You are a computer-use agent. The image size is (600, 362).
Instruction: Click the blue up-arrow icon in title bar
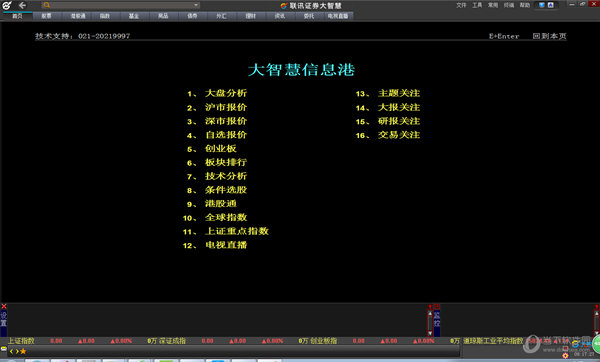(550, 5)
